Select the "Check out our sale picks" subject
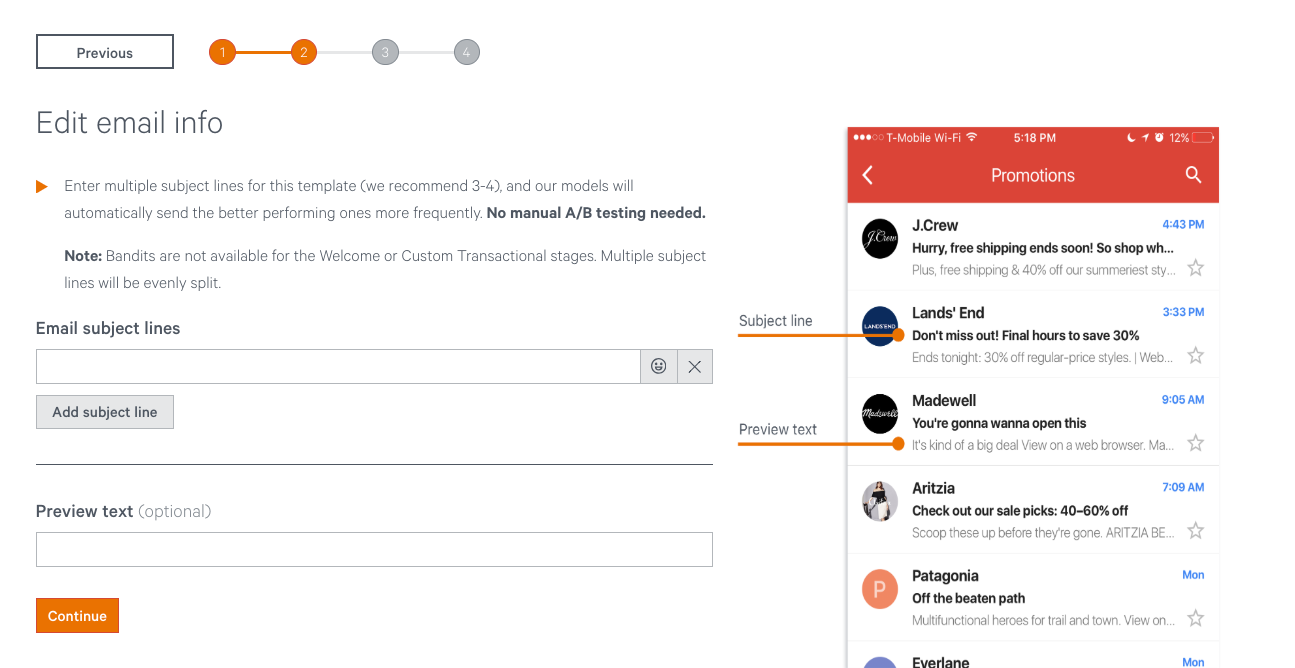 1020,511
